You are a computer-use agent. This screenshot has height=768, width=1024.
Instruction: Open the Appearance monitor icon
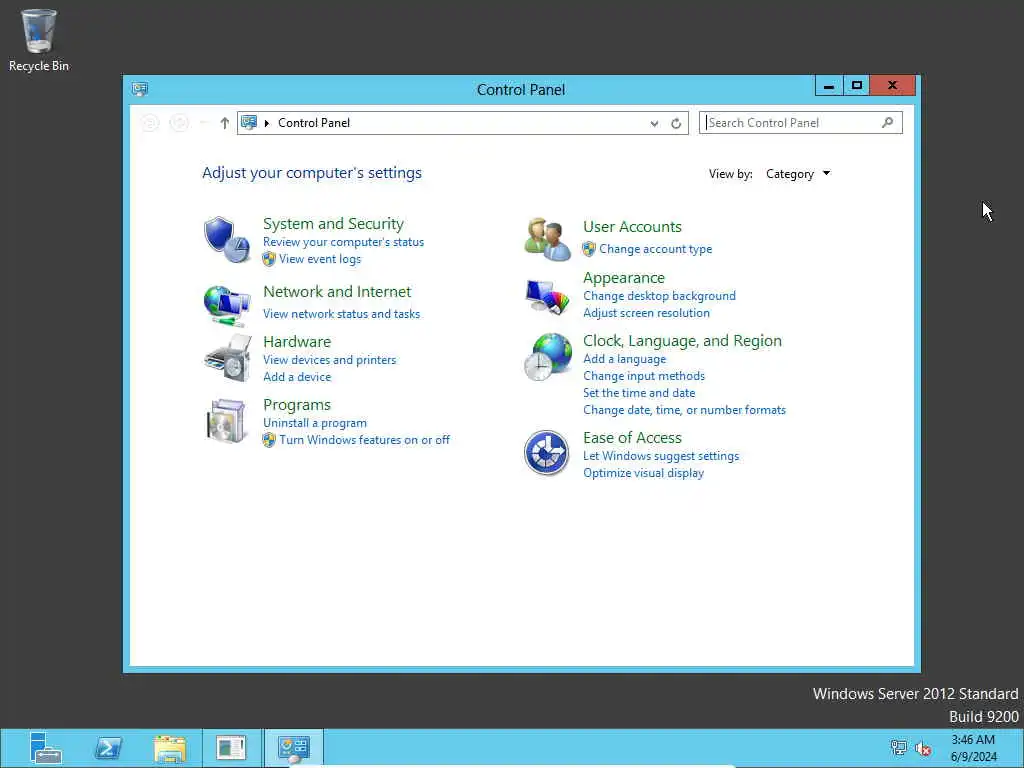tap(547, 296)
